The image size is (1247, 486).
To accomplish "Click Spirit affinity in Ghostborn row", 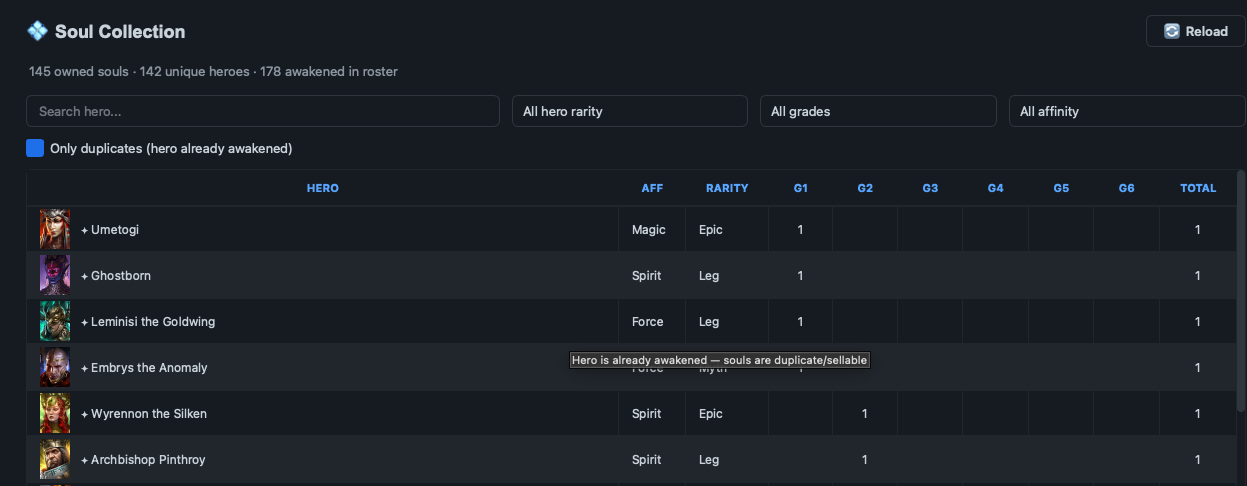I will (647, 276).
